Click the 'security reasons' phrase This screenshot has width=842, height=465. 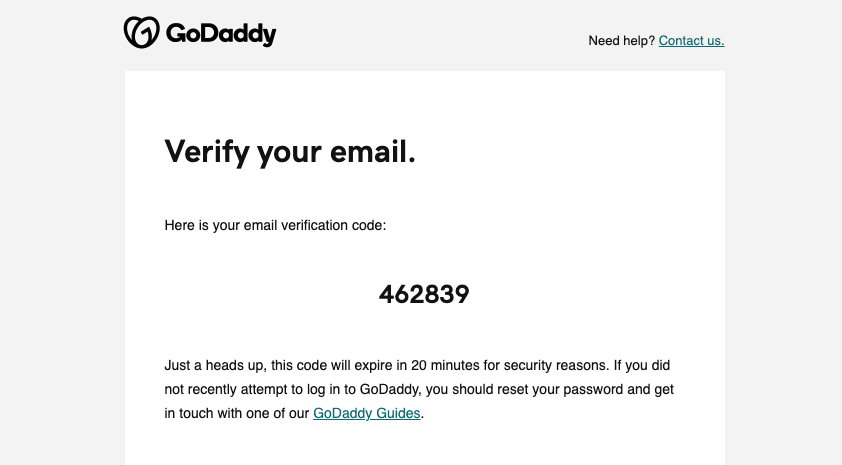(555, 366)
